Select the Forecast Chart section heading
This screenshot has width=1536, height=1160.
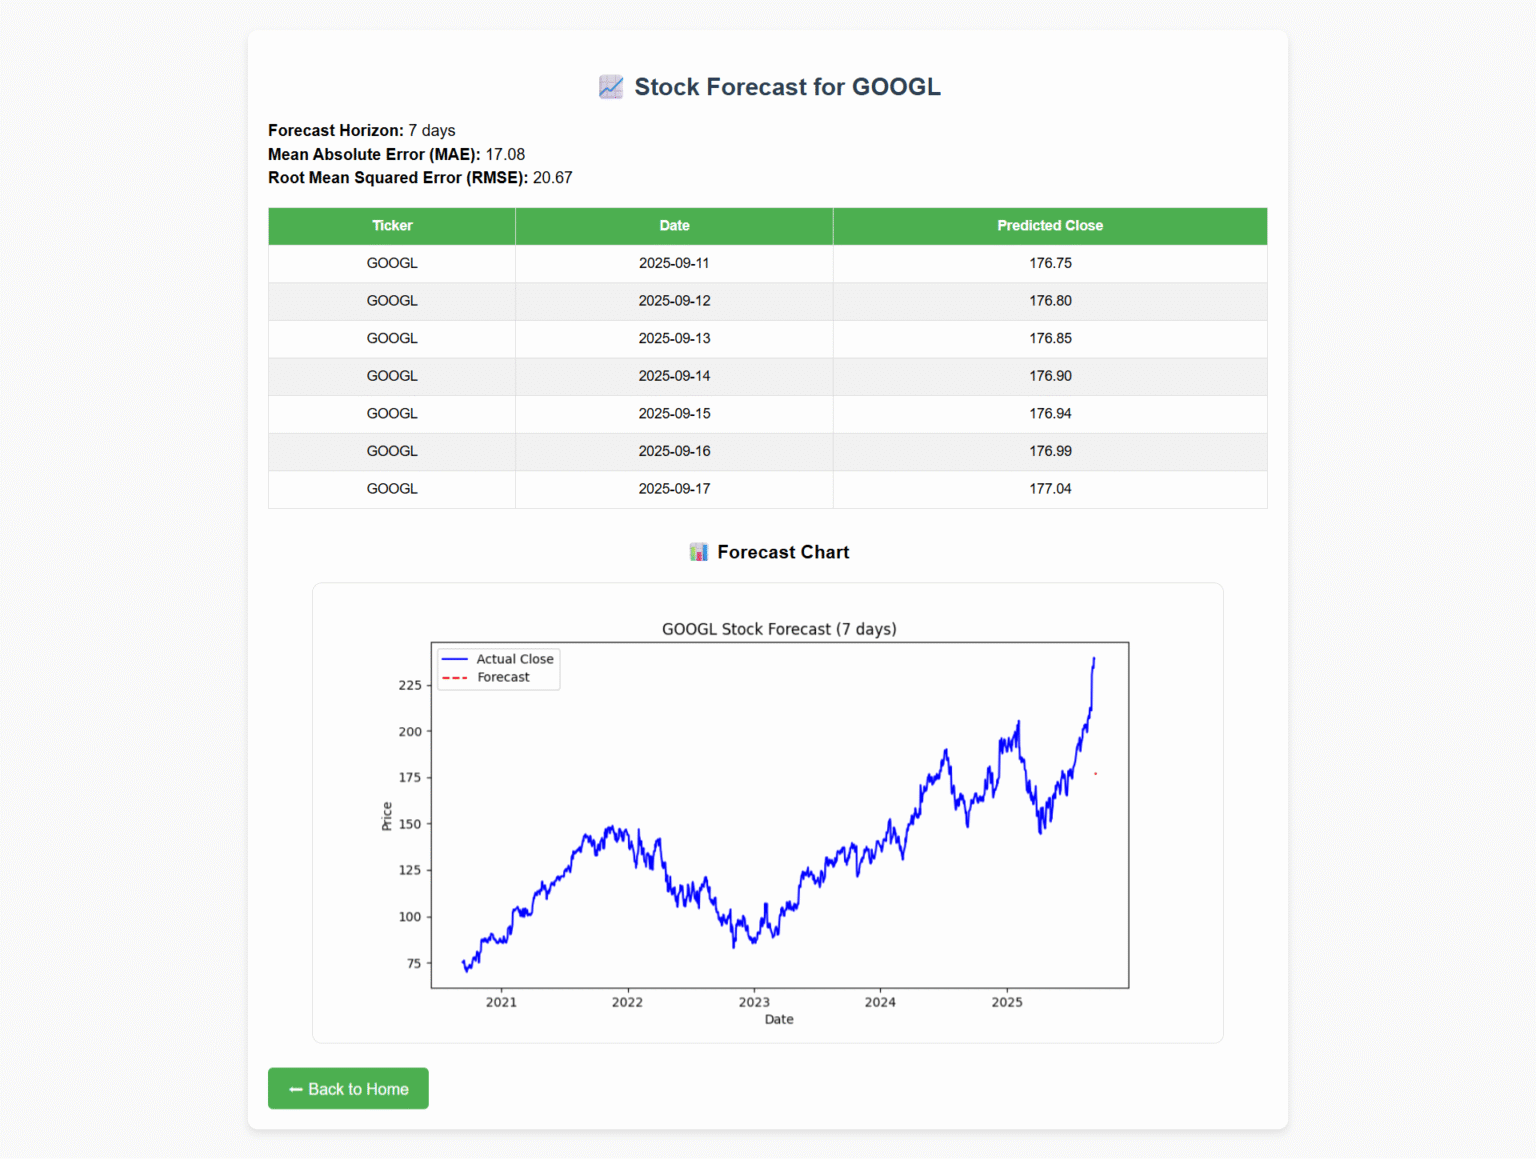[781, 551]
